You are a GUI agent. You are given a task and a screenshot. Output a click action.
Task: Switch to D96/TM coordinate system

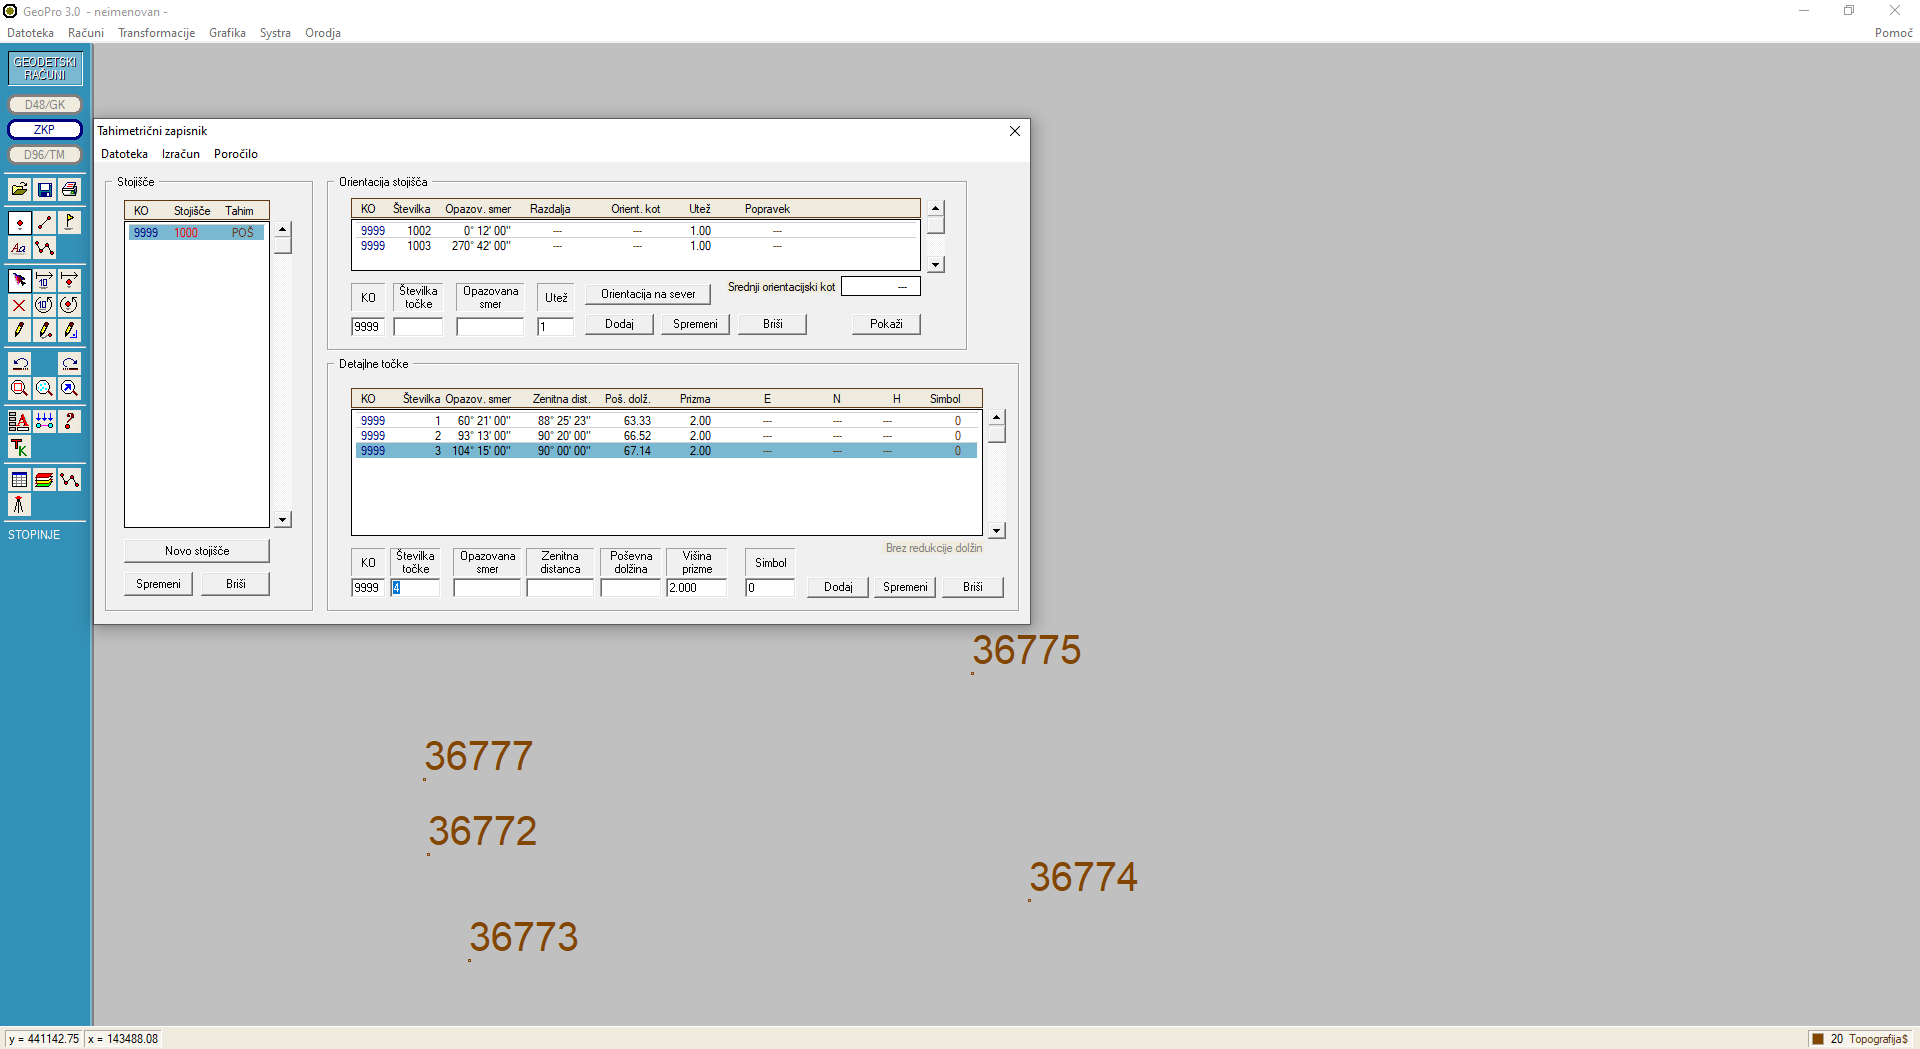click(45, 154)
